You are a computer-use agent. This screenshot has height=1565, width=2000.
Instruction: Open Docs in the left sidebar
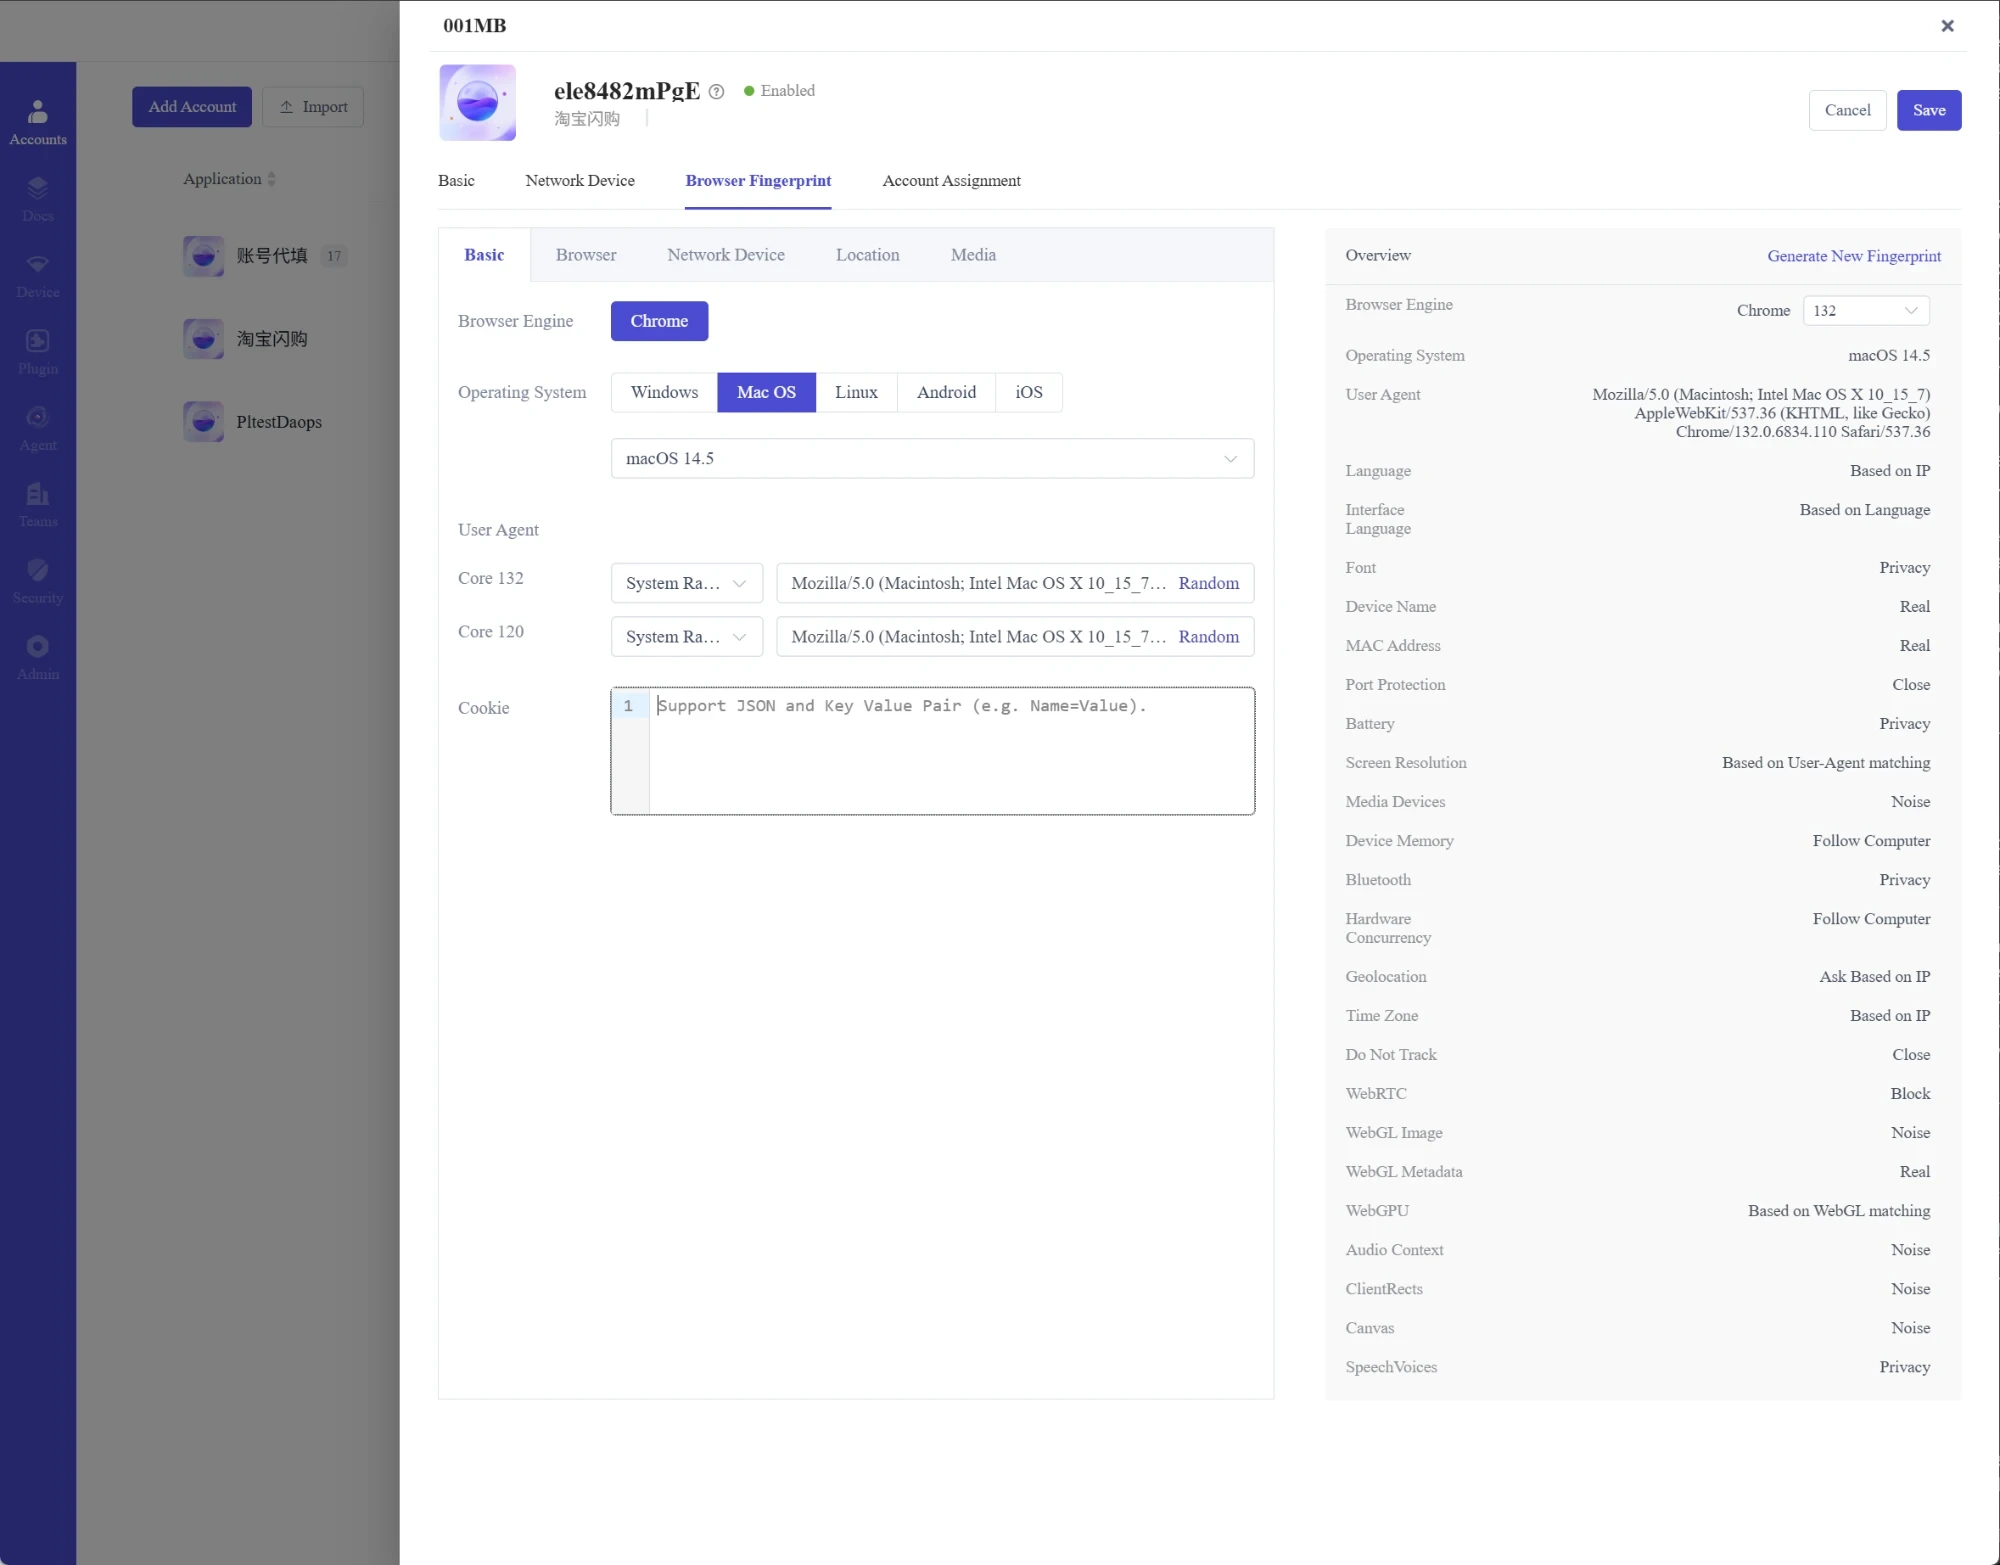(38, 199)
